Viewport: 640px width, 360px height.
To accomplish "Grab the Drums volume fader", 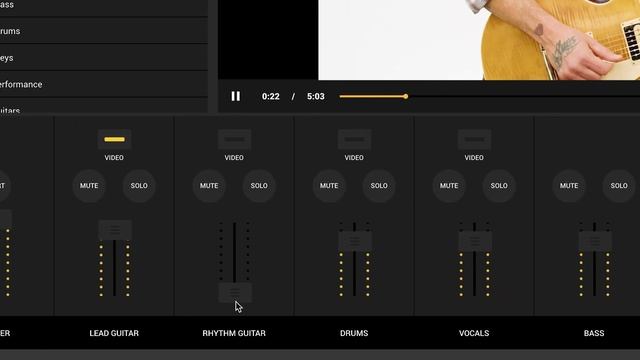I will click(x=355, y=241).
